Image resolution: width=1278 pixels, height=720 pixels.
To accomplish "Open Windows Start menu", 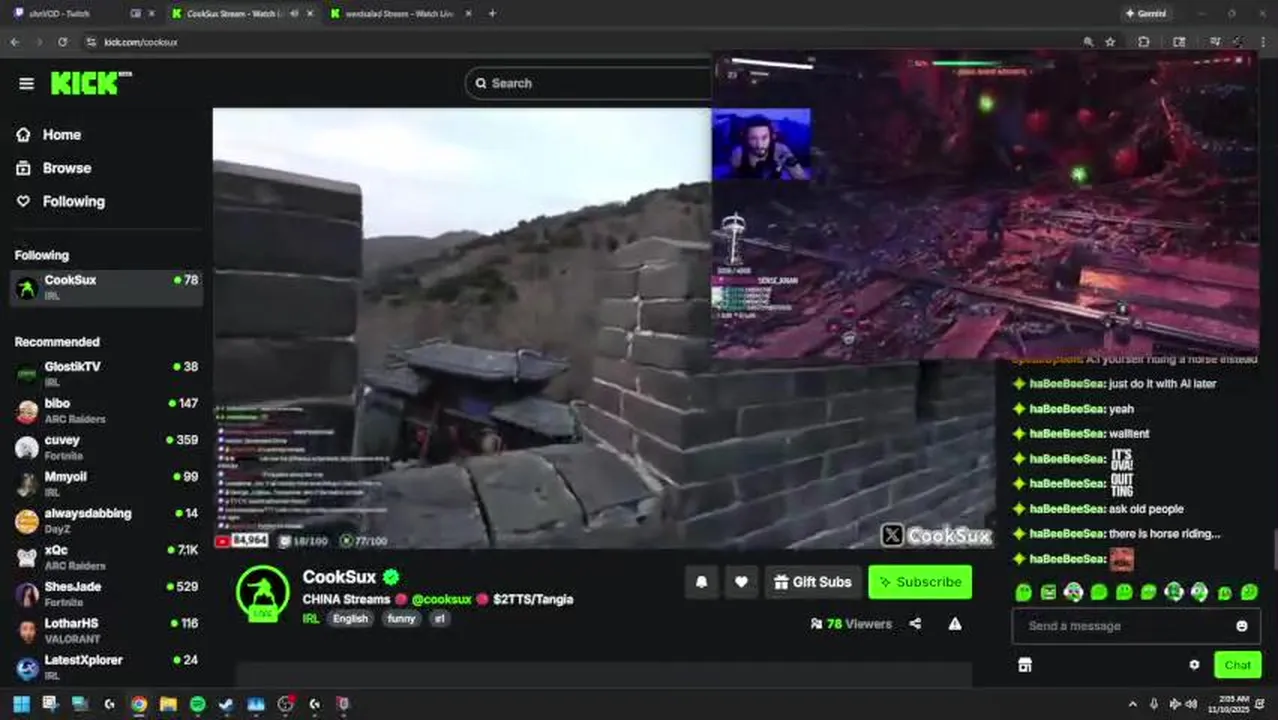I will pyautogui.click(x=21, y=704).
